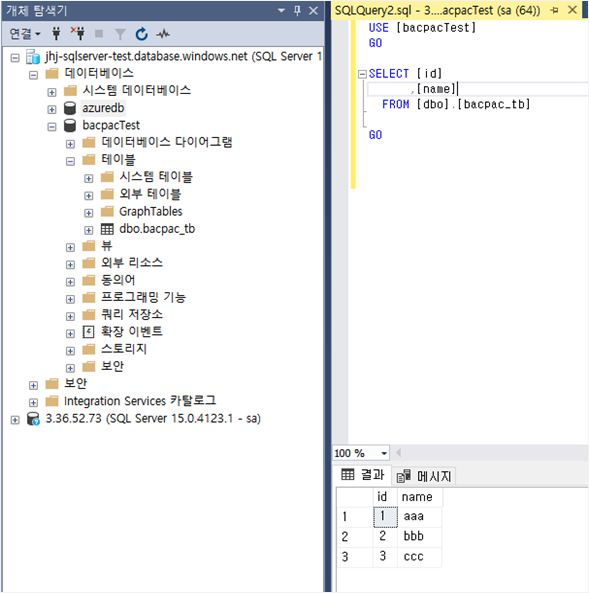Expand the GraphTables folder
The width and height of the screenshot is (589, 593).
[89, 213]
